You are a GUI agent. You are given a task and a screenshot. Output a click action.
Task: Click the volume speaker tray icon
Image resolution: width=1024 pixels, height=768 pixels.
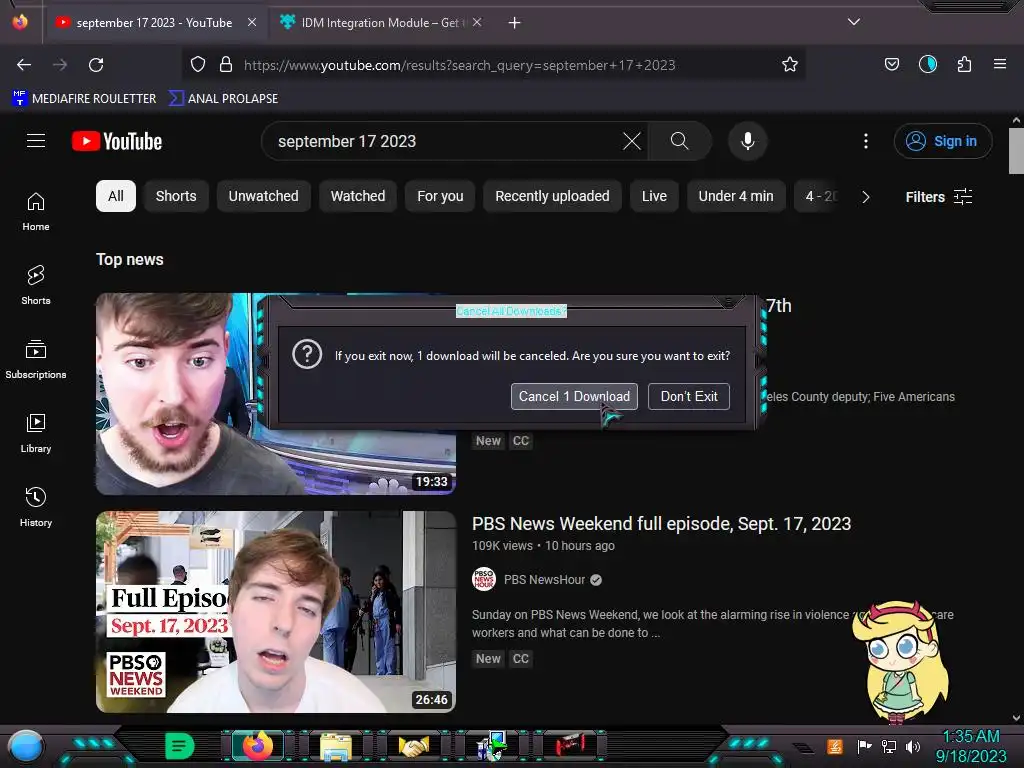912,746
